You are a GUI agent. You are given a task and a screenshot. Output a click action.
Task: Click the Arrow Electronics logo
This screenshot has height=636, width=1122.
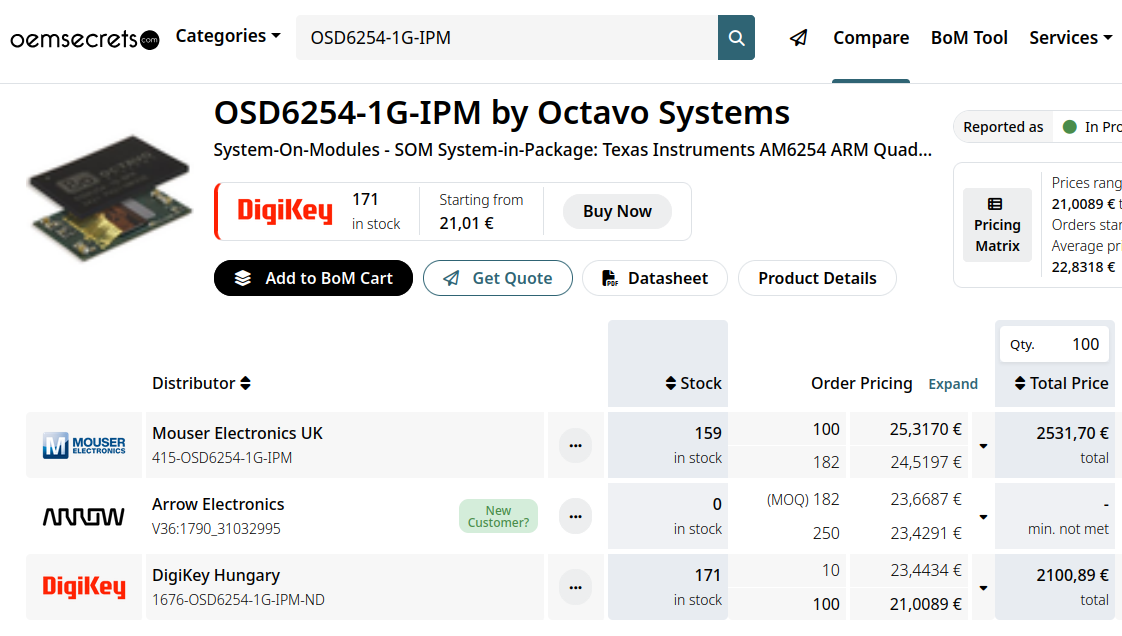pos(84,517)
